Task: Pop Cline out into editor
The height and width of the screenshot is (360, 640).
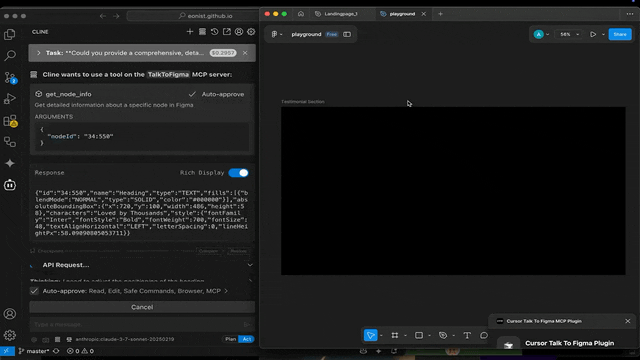Action: click(227, 31)
